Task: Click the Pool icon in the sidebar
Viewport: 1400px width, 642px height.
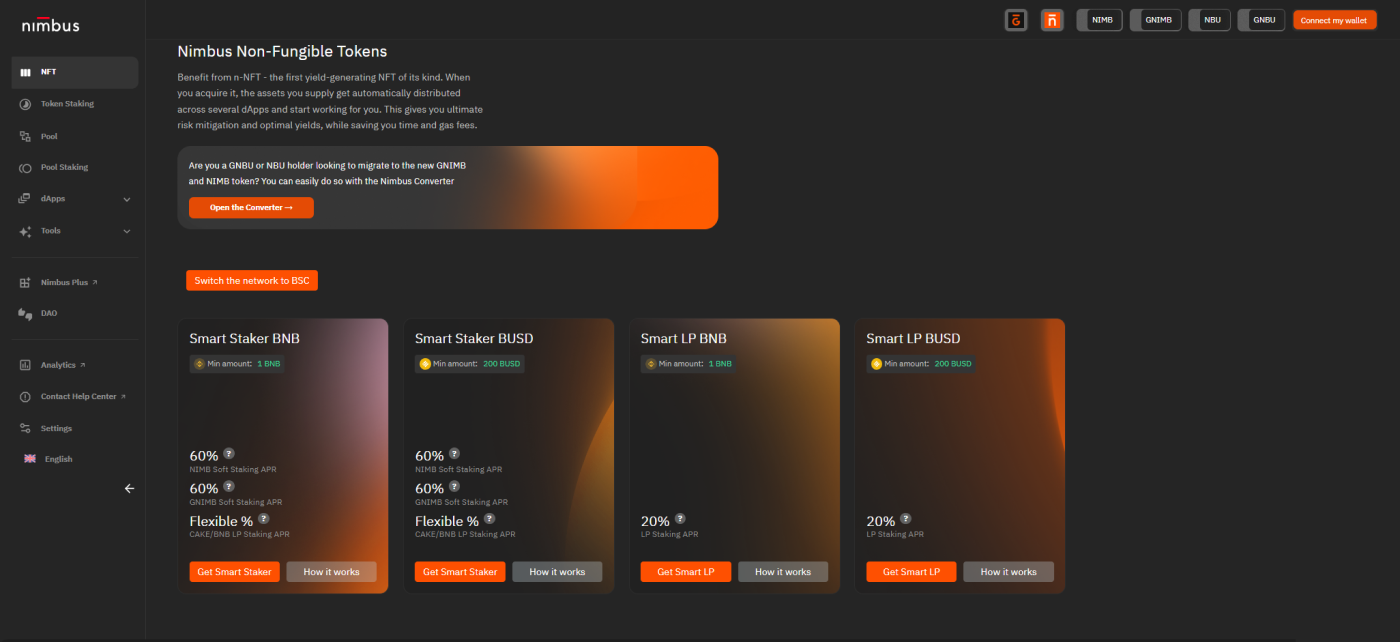Action: (x=24, y=135)
